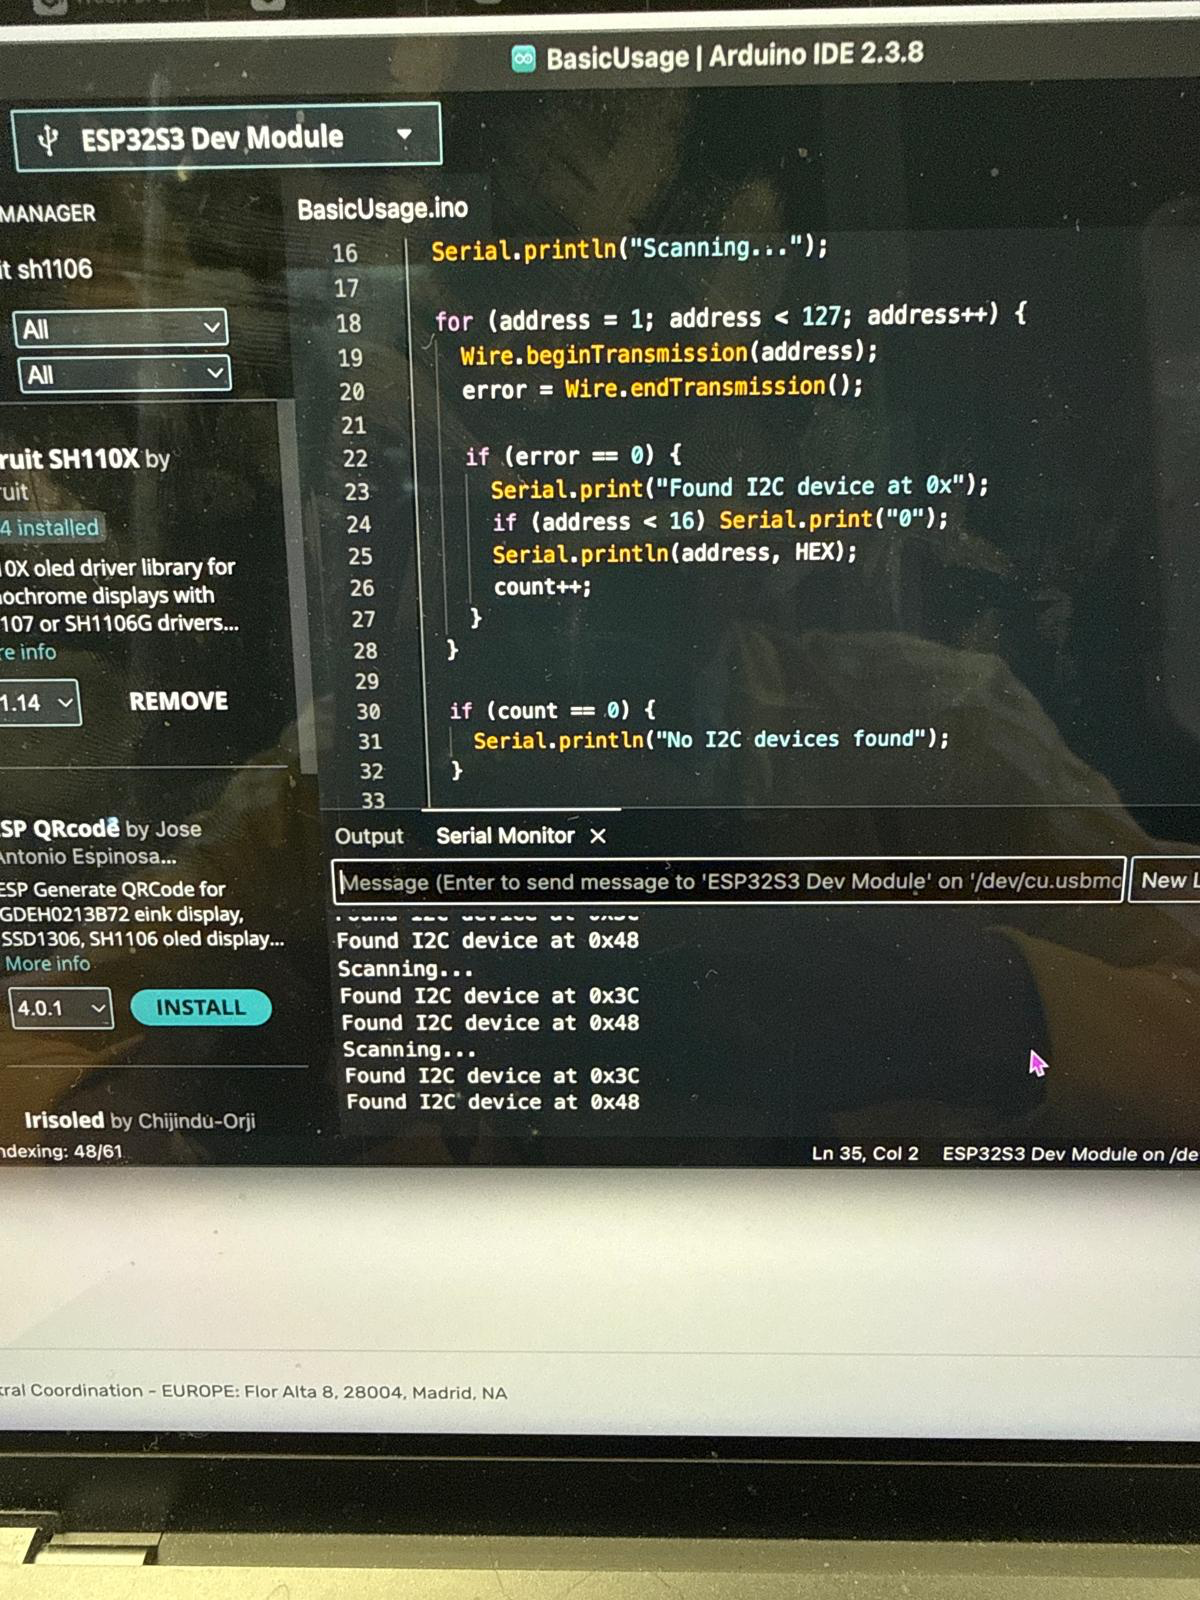Select the Serial Monitor tab

(505, 835)
